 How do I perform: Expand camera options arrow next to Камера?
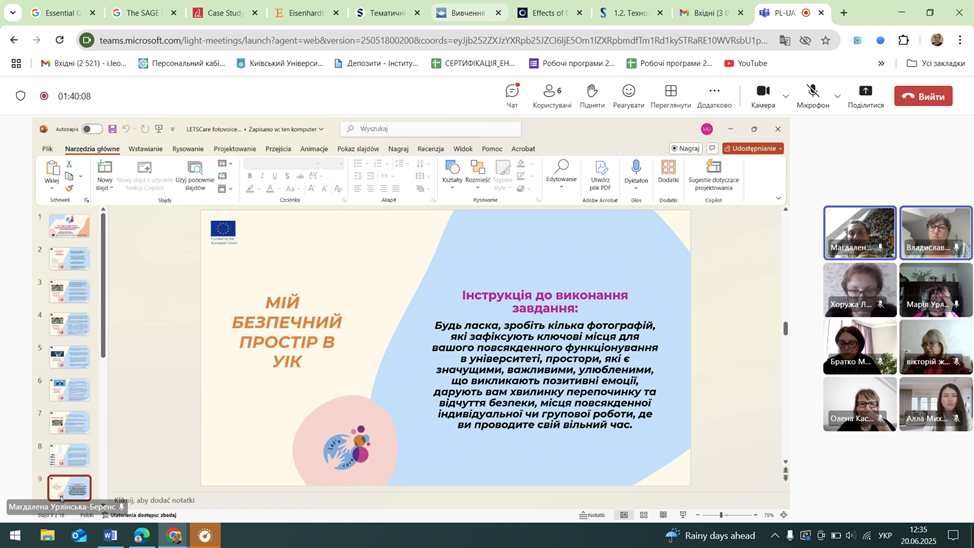(786, 97)
